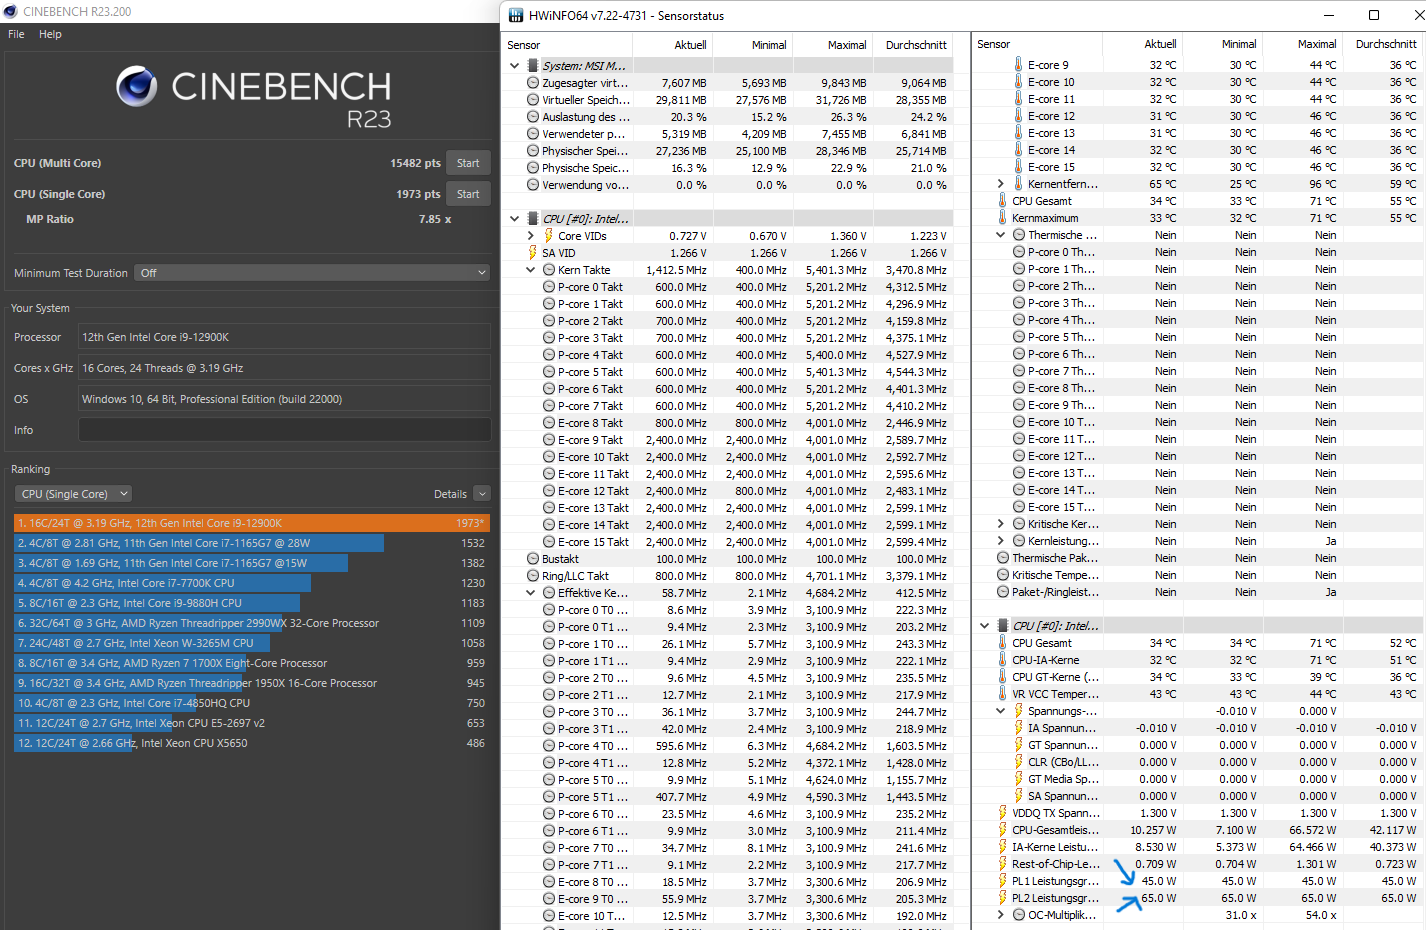Select the E-core 15 Takt row
Image resolution: width=1426 pixels, height=930 pixels.
pos(727,542)
